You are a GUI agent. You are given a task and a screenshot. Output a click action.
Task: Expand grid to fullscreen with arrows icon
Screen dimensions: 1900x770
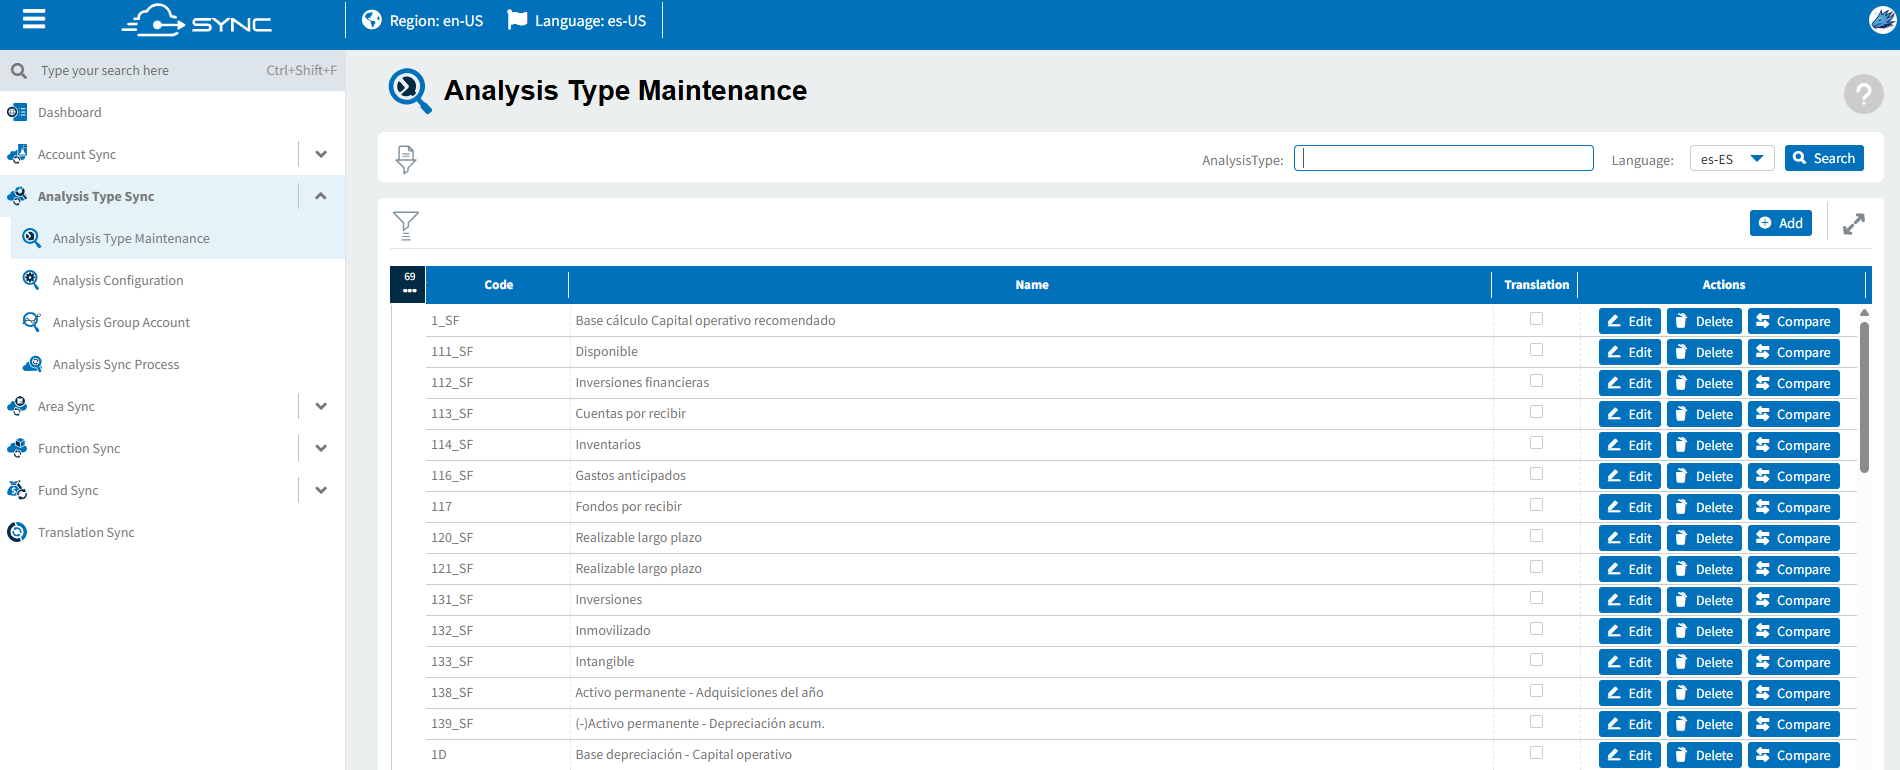point(1853,224)
